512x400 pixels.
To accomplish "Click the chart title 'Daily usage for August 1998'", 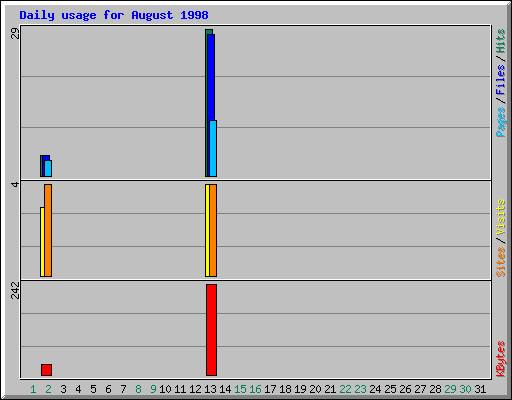I will coord(114,15).
